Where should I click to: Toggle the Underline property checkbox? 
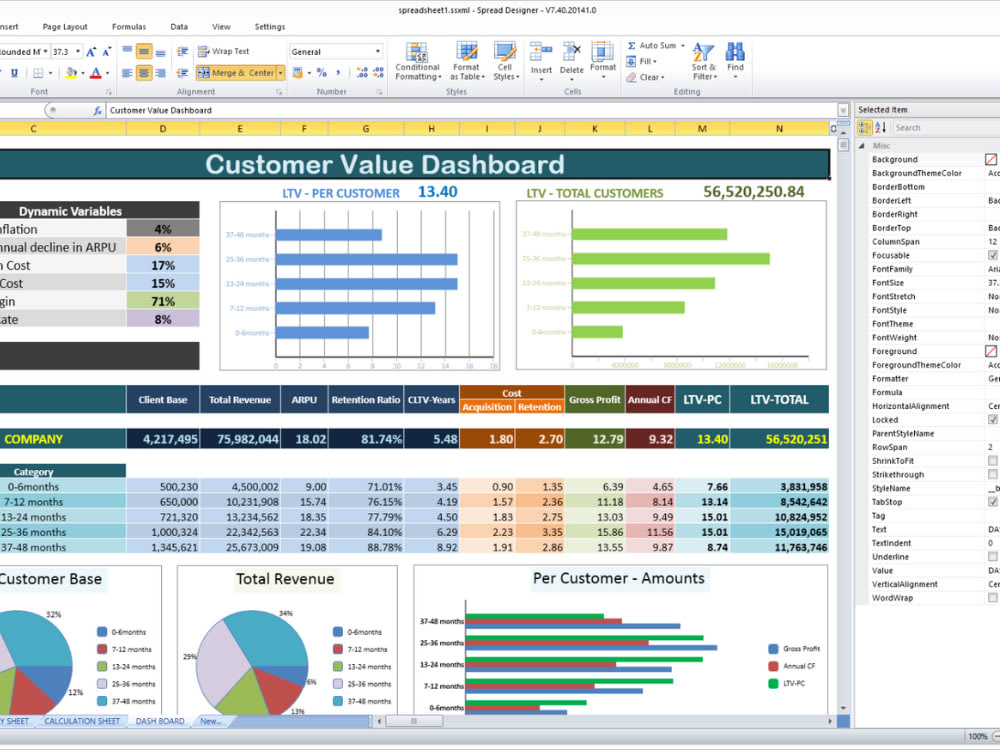[x=992, y=557]
